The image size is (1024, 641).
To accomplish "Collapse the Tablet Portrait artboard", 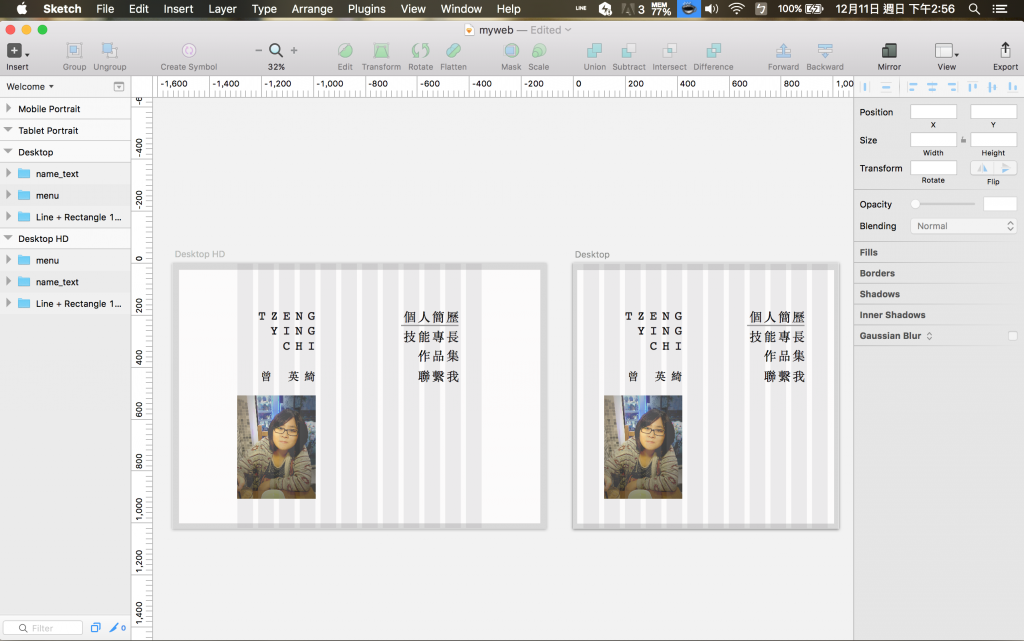I will coord(8,130).
